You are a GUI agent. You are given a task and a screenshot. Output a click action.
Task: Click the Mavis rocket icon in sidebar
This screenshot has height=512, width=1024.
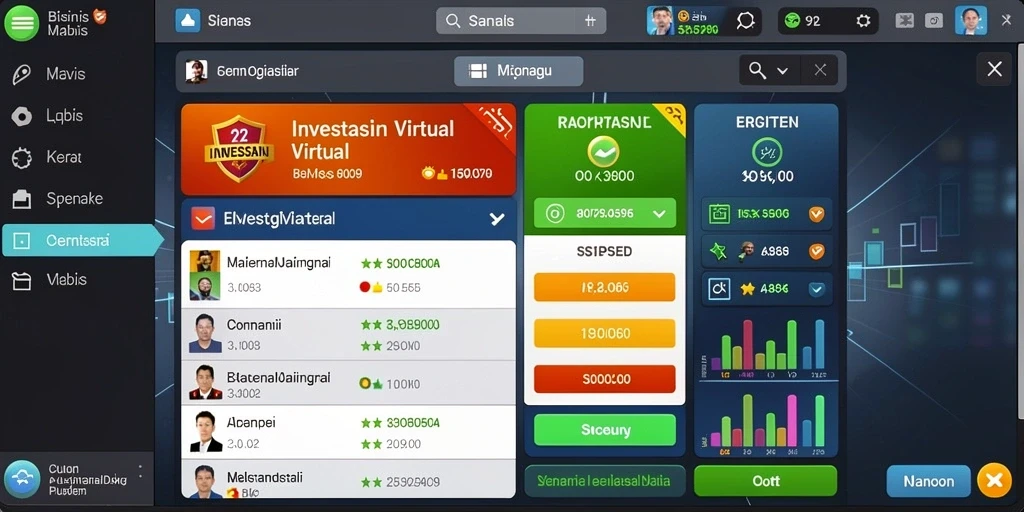[x=22, y=74]
